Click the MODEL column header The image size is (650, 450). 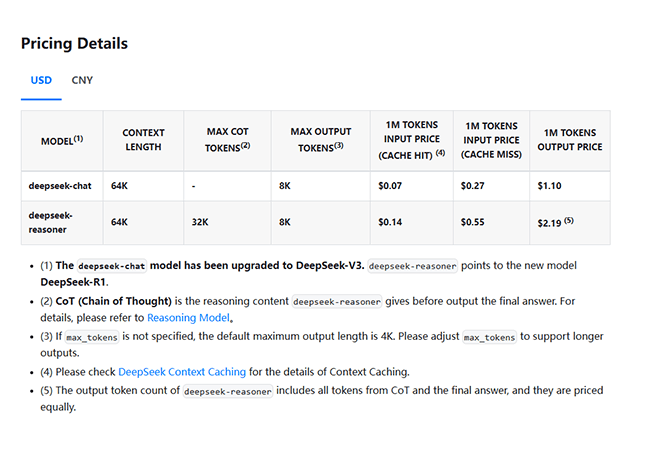click(62, 141)
